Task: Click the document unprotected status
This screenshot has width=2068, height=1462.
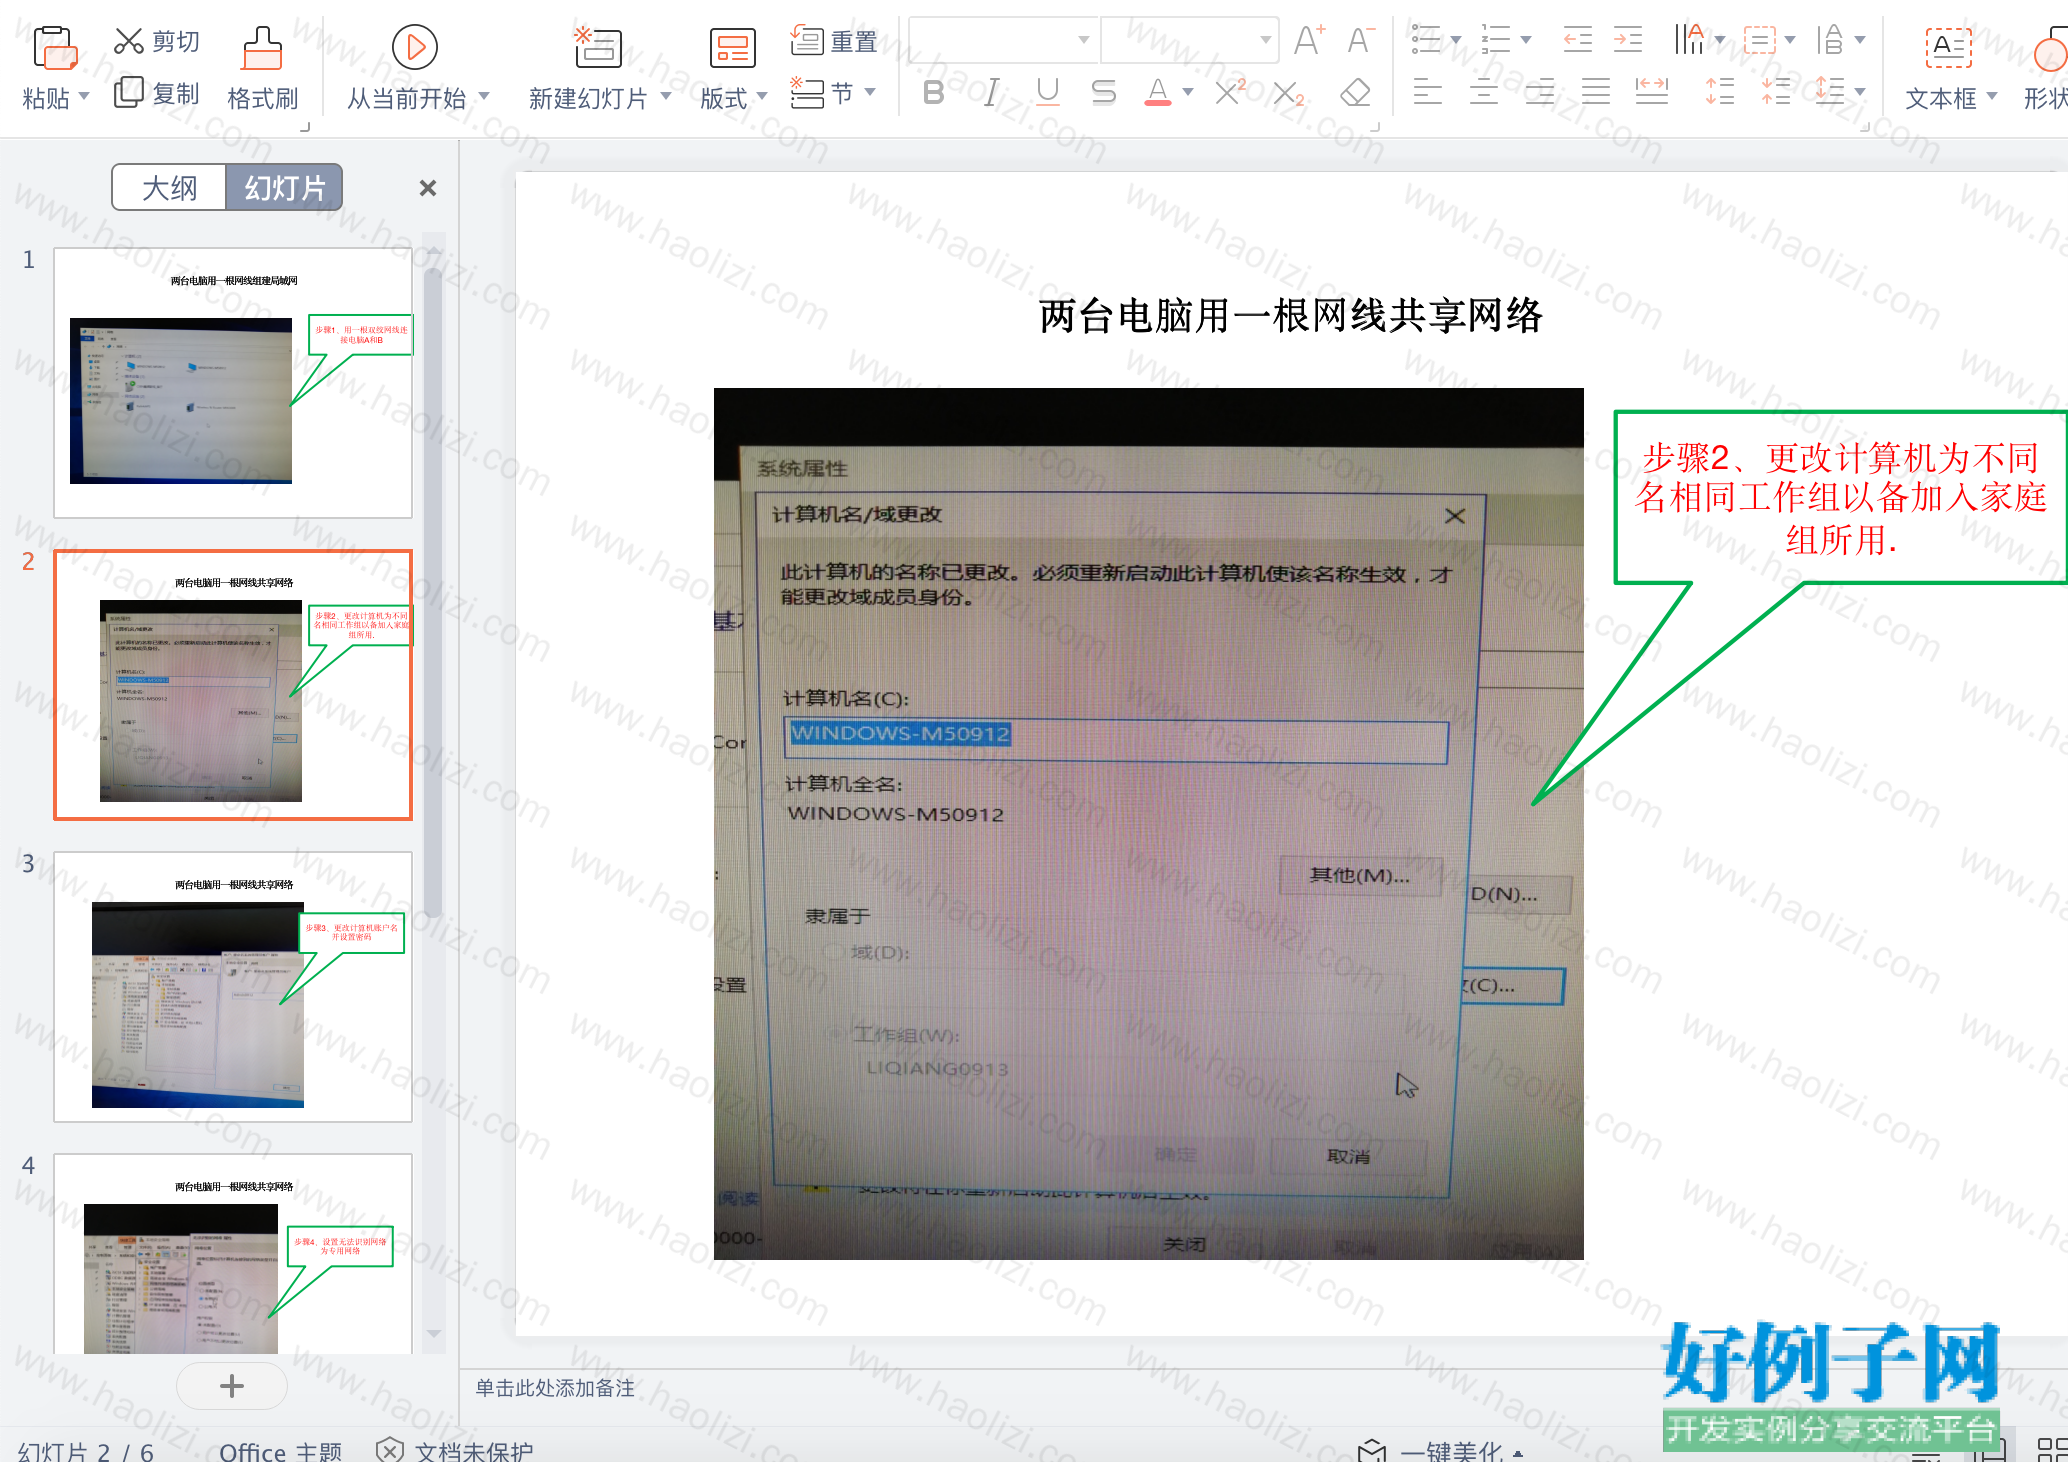Action: [454, 1451]
